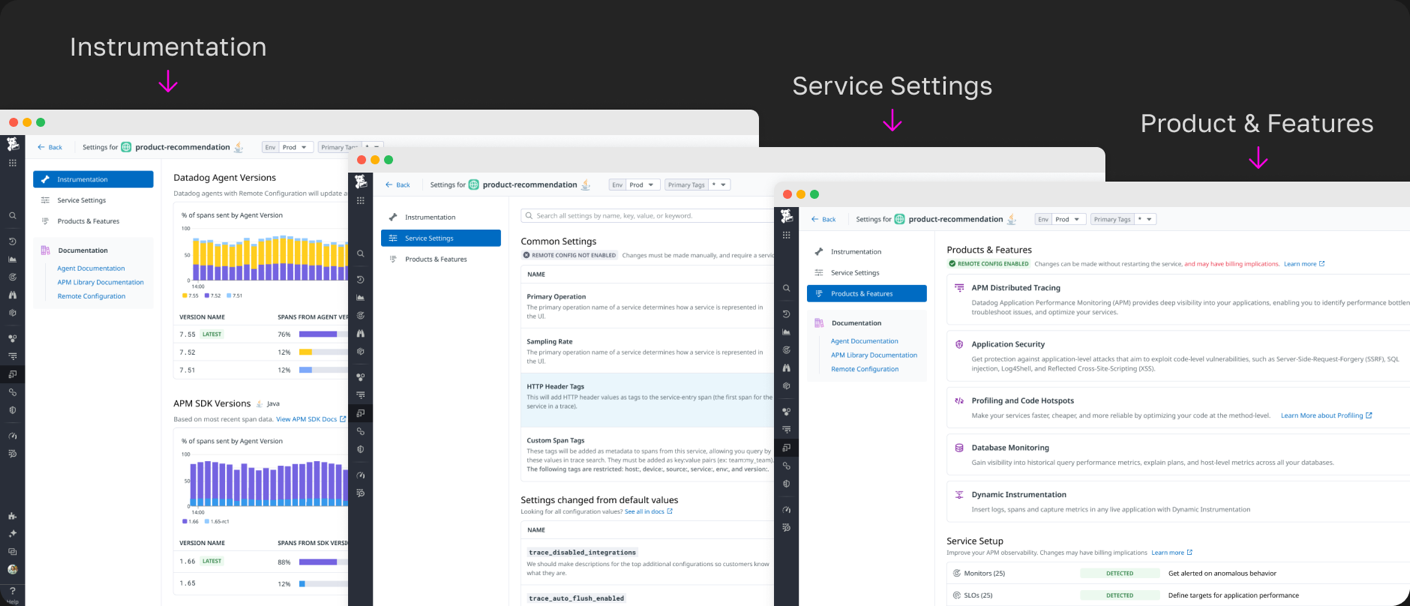Click Learn more under Service Setup

tap(1172, 552)
